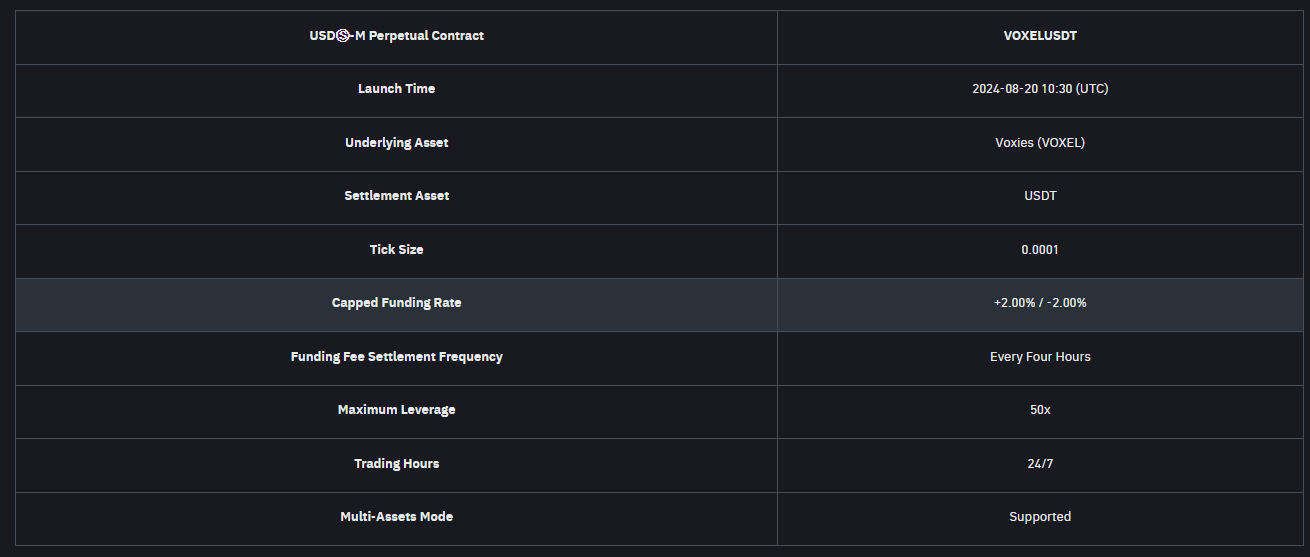Click the Trading Hours label

tap(396, 464)
